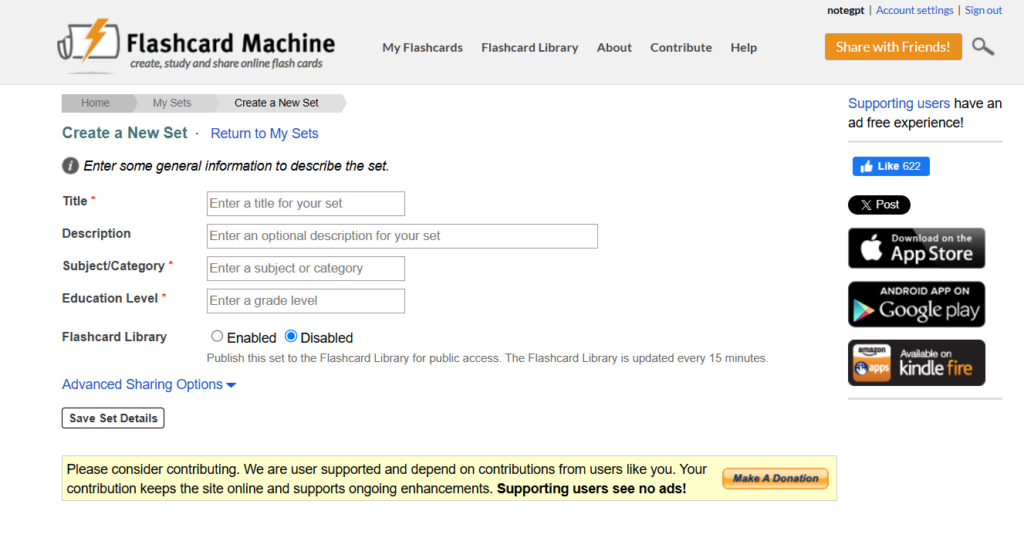Click the Flashcard Machine logo
1024x555 pixels.
pyautogui.click(x=196, y=46)
